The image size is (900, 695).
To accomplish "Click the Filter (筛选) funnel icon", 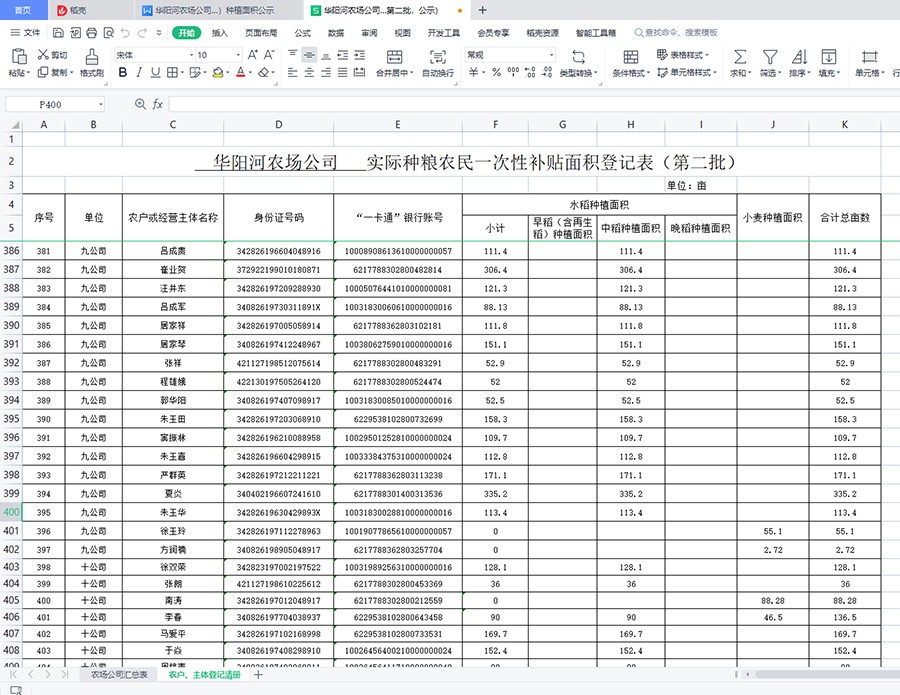I will click(769, 56).
